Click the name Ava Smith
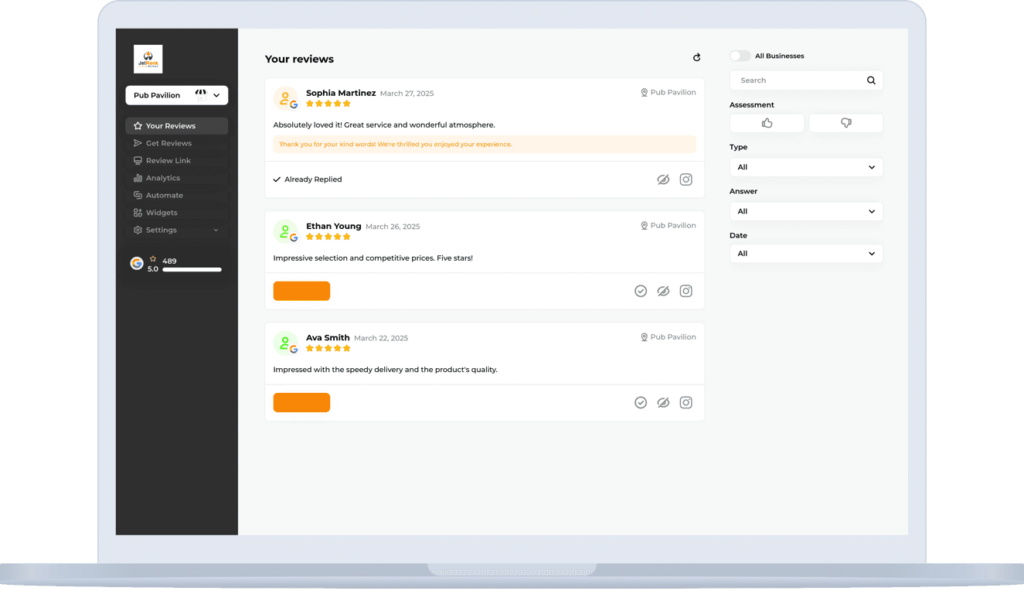The image size is (1024, 594). coord(328,338)
